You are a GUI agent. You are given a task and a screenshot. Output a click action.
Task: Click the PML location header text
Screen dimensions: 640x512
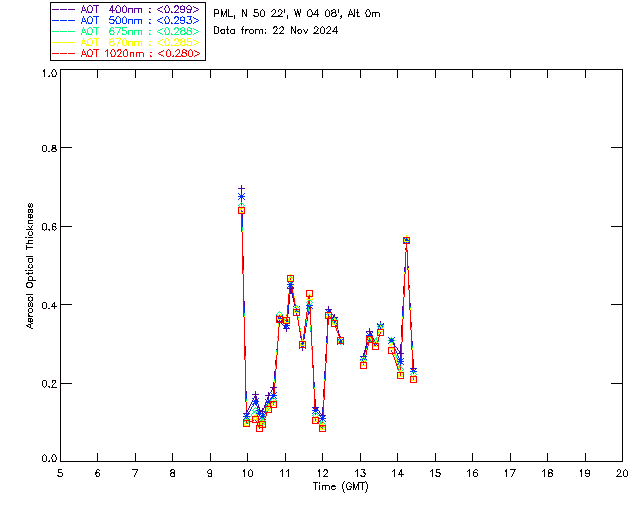[x=297, y=14]
